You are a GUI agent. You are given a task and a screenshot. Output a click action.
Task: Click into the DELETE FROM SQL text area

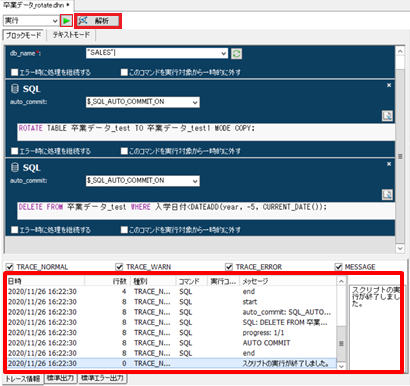(x=206, y=211)
